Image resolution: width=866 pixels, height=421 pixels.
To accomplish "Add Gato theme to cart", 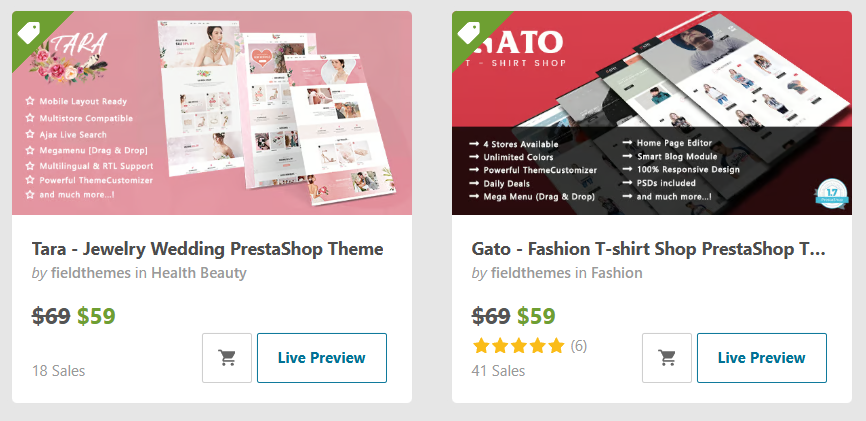I will tap(667, 358).
